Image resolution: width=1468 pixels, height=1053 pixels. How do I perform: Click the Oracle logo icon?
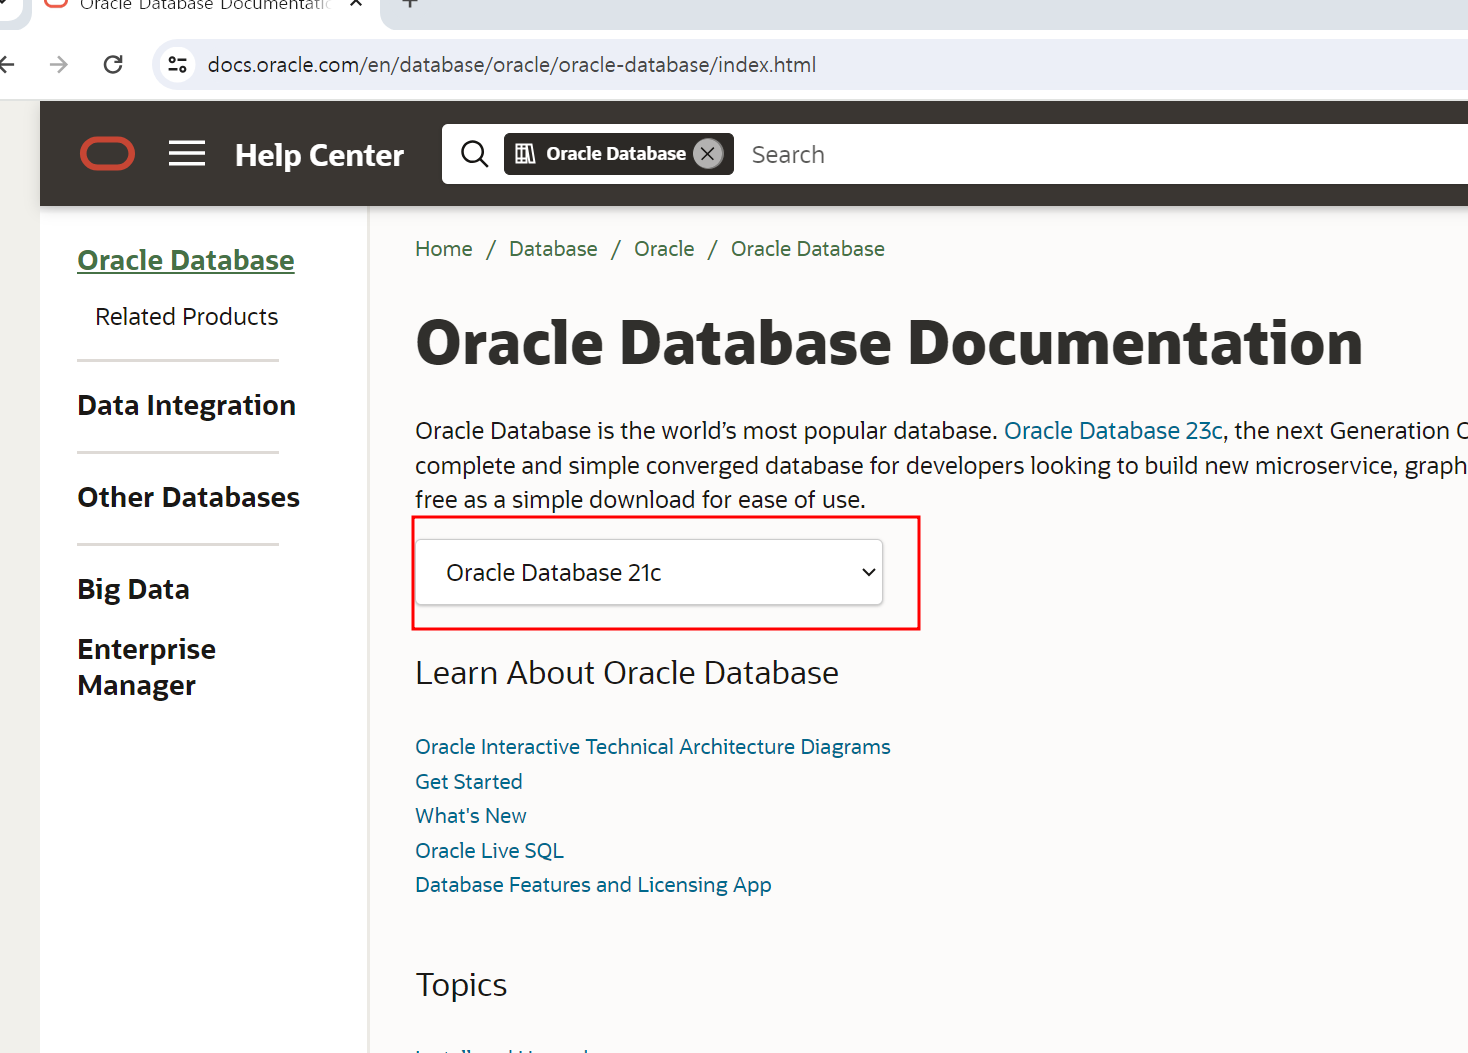point(107,154)
